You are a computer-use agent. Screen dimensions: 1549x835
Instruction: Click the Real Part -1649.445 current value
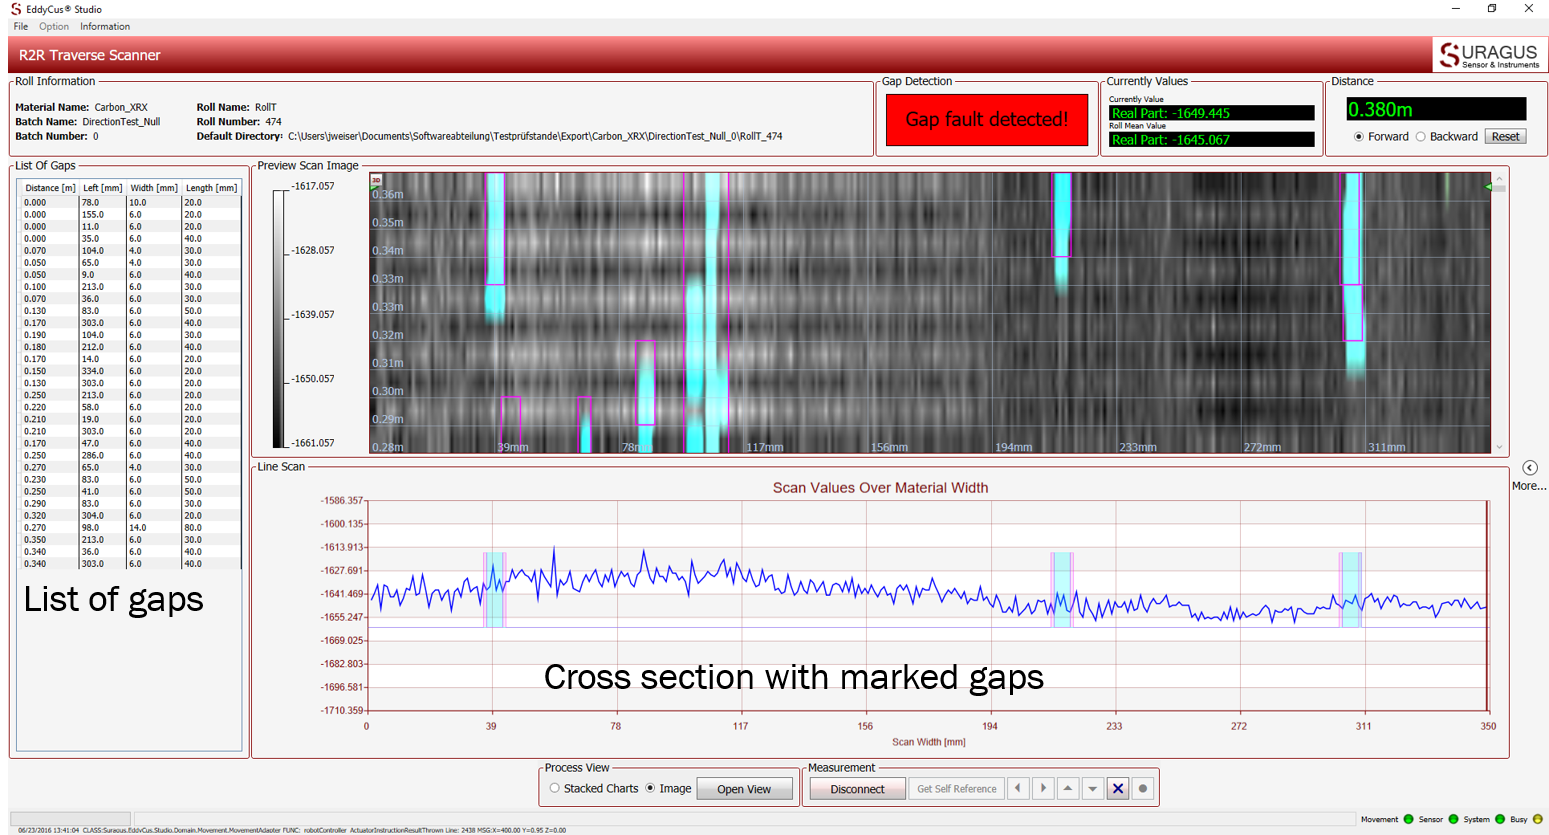[1212, 113]
